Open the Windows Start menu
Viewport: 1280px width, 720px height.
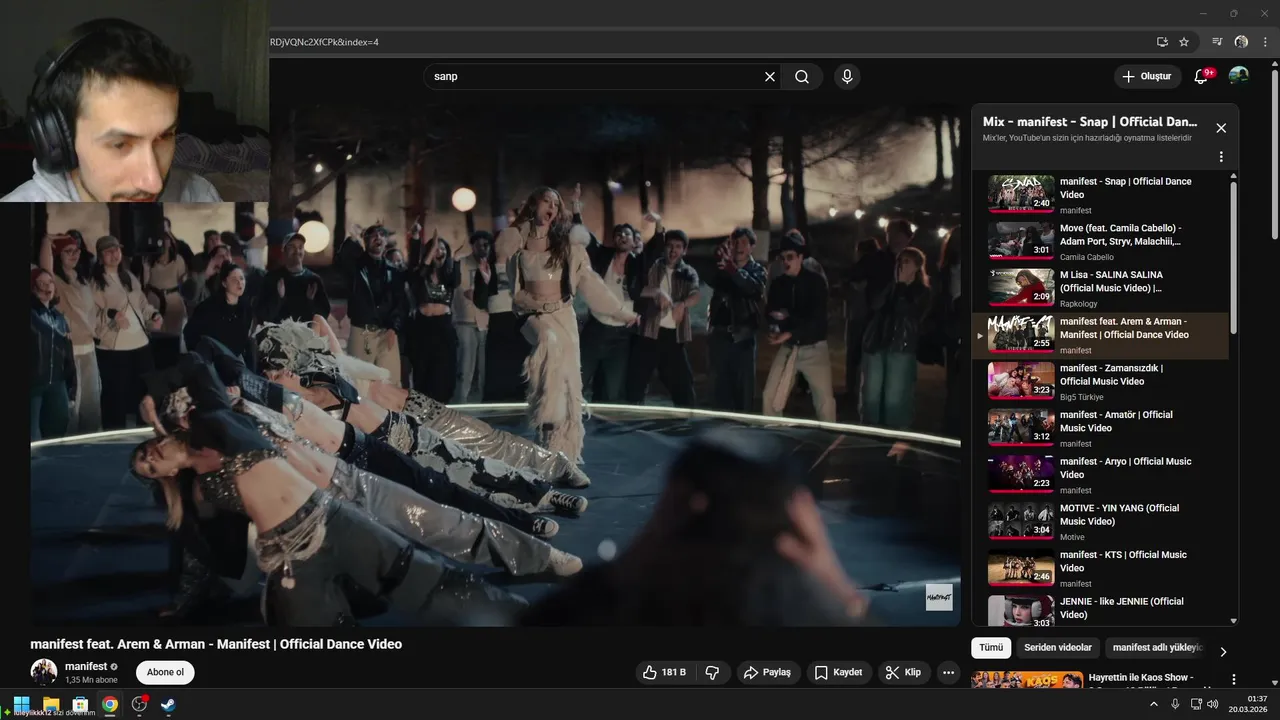(x=21, y=705)
